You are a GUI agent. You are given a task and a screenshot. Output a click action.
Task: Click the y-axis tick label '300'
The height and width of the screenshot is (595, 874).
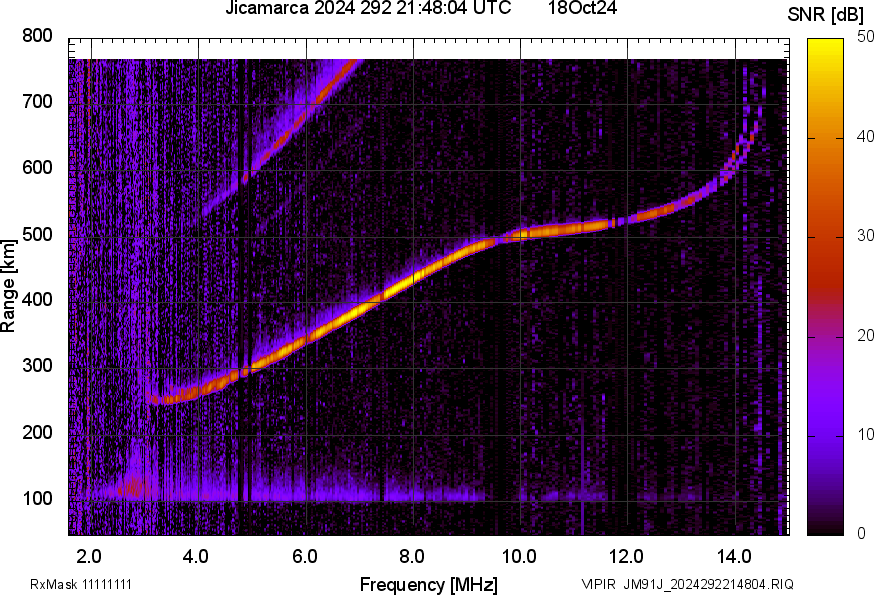(x=37, y=366)
